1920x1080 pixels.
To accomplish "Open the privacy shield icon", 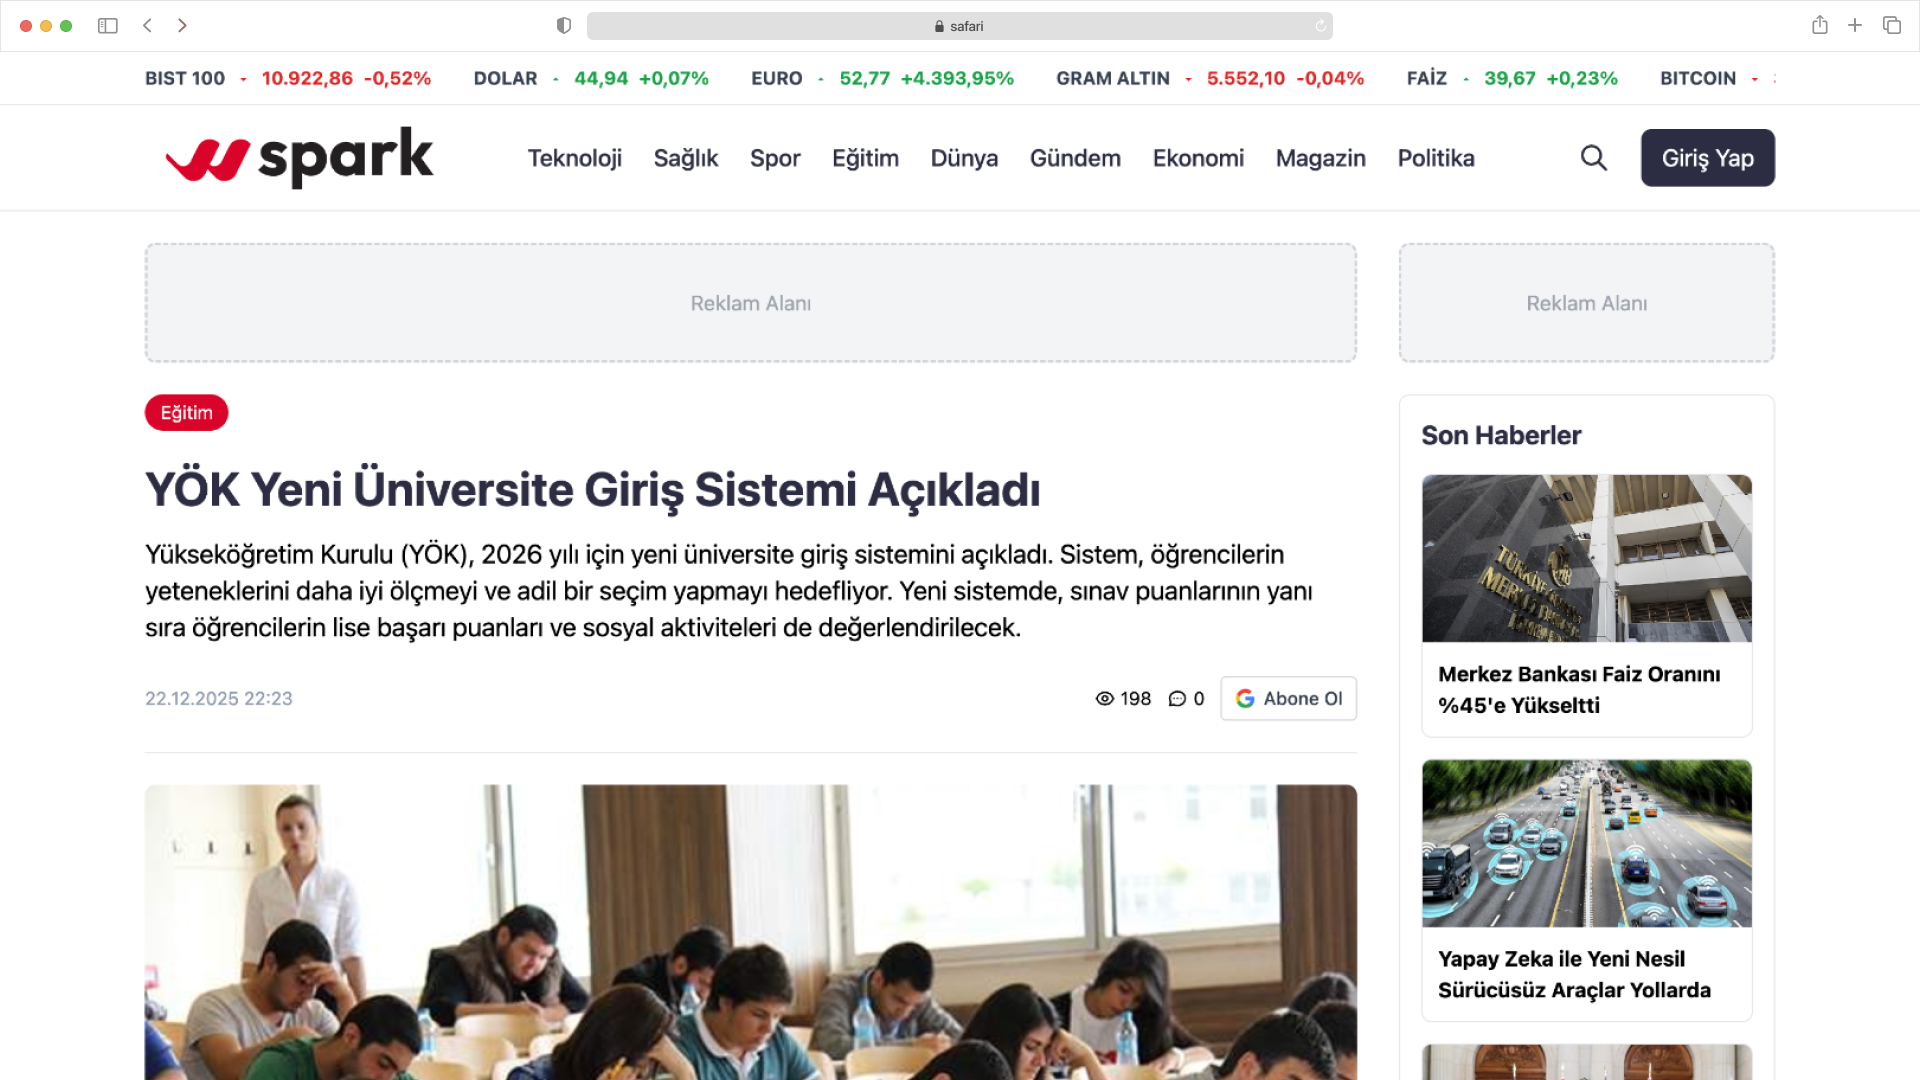I will tap(564, 26).
